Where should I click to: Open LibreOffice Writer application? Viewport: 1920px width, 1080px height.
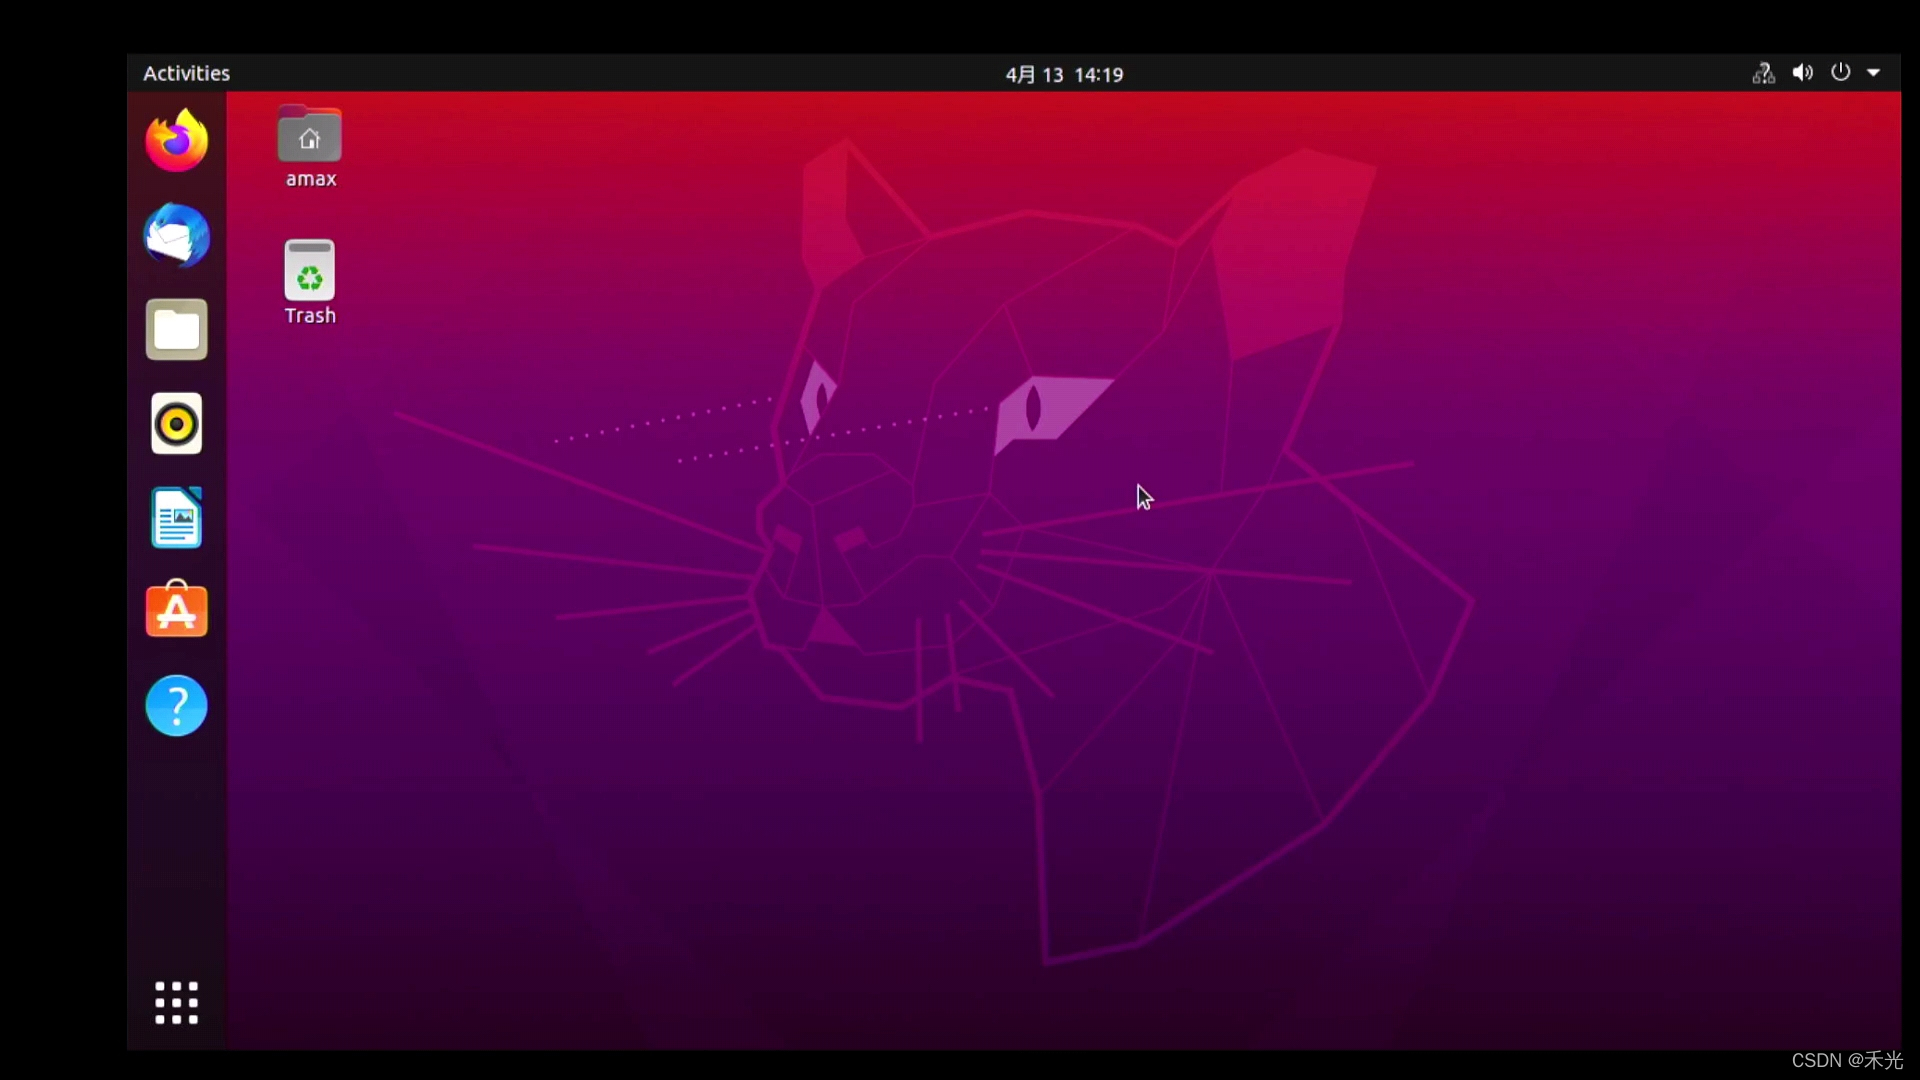pyautogui.click(x=175, y=518)
